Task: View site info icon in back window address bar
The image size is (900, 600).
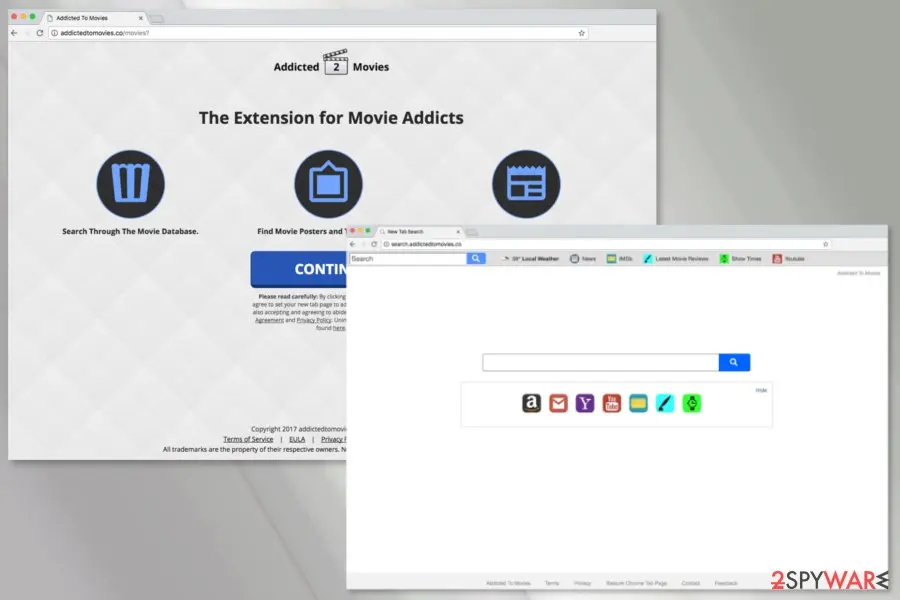Action: tap(55, 33)
